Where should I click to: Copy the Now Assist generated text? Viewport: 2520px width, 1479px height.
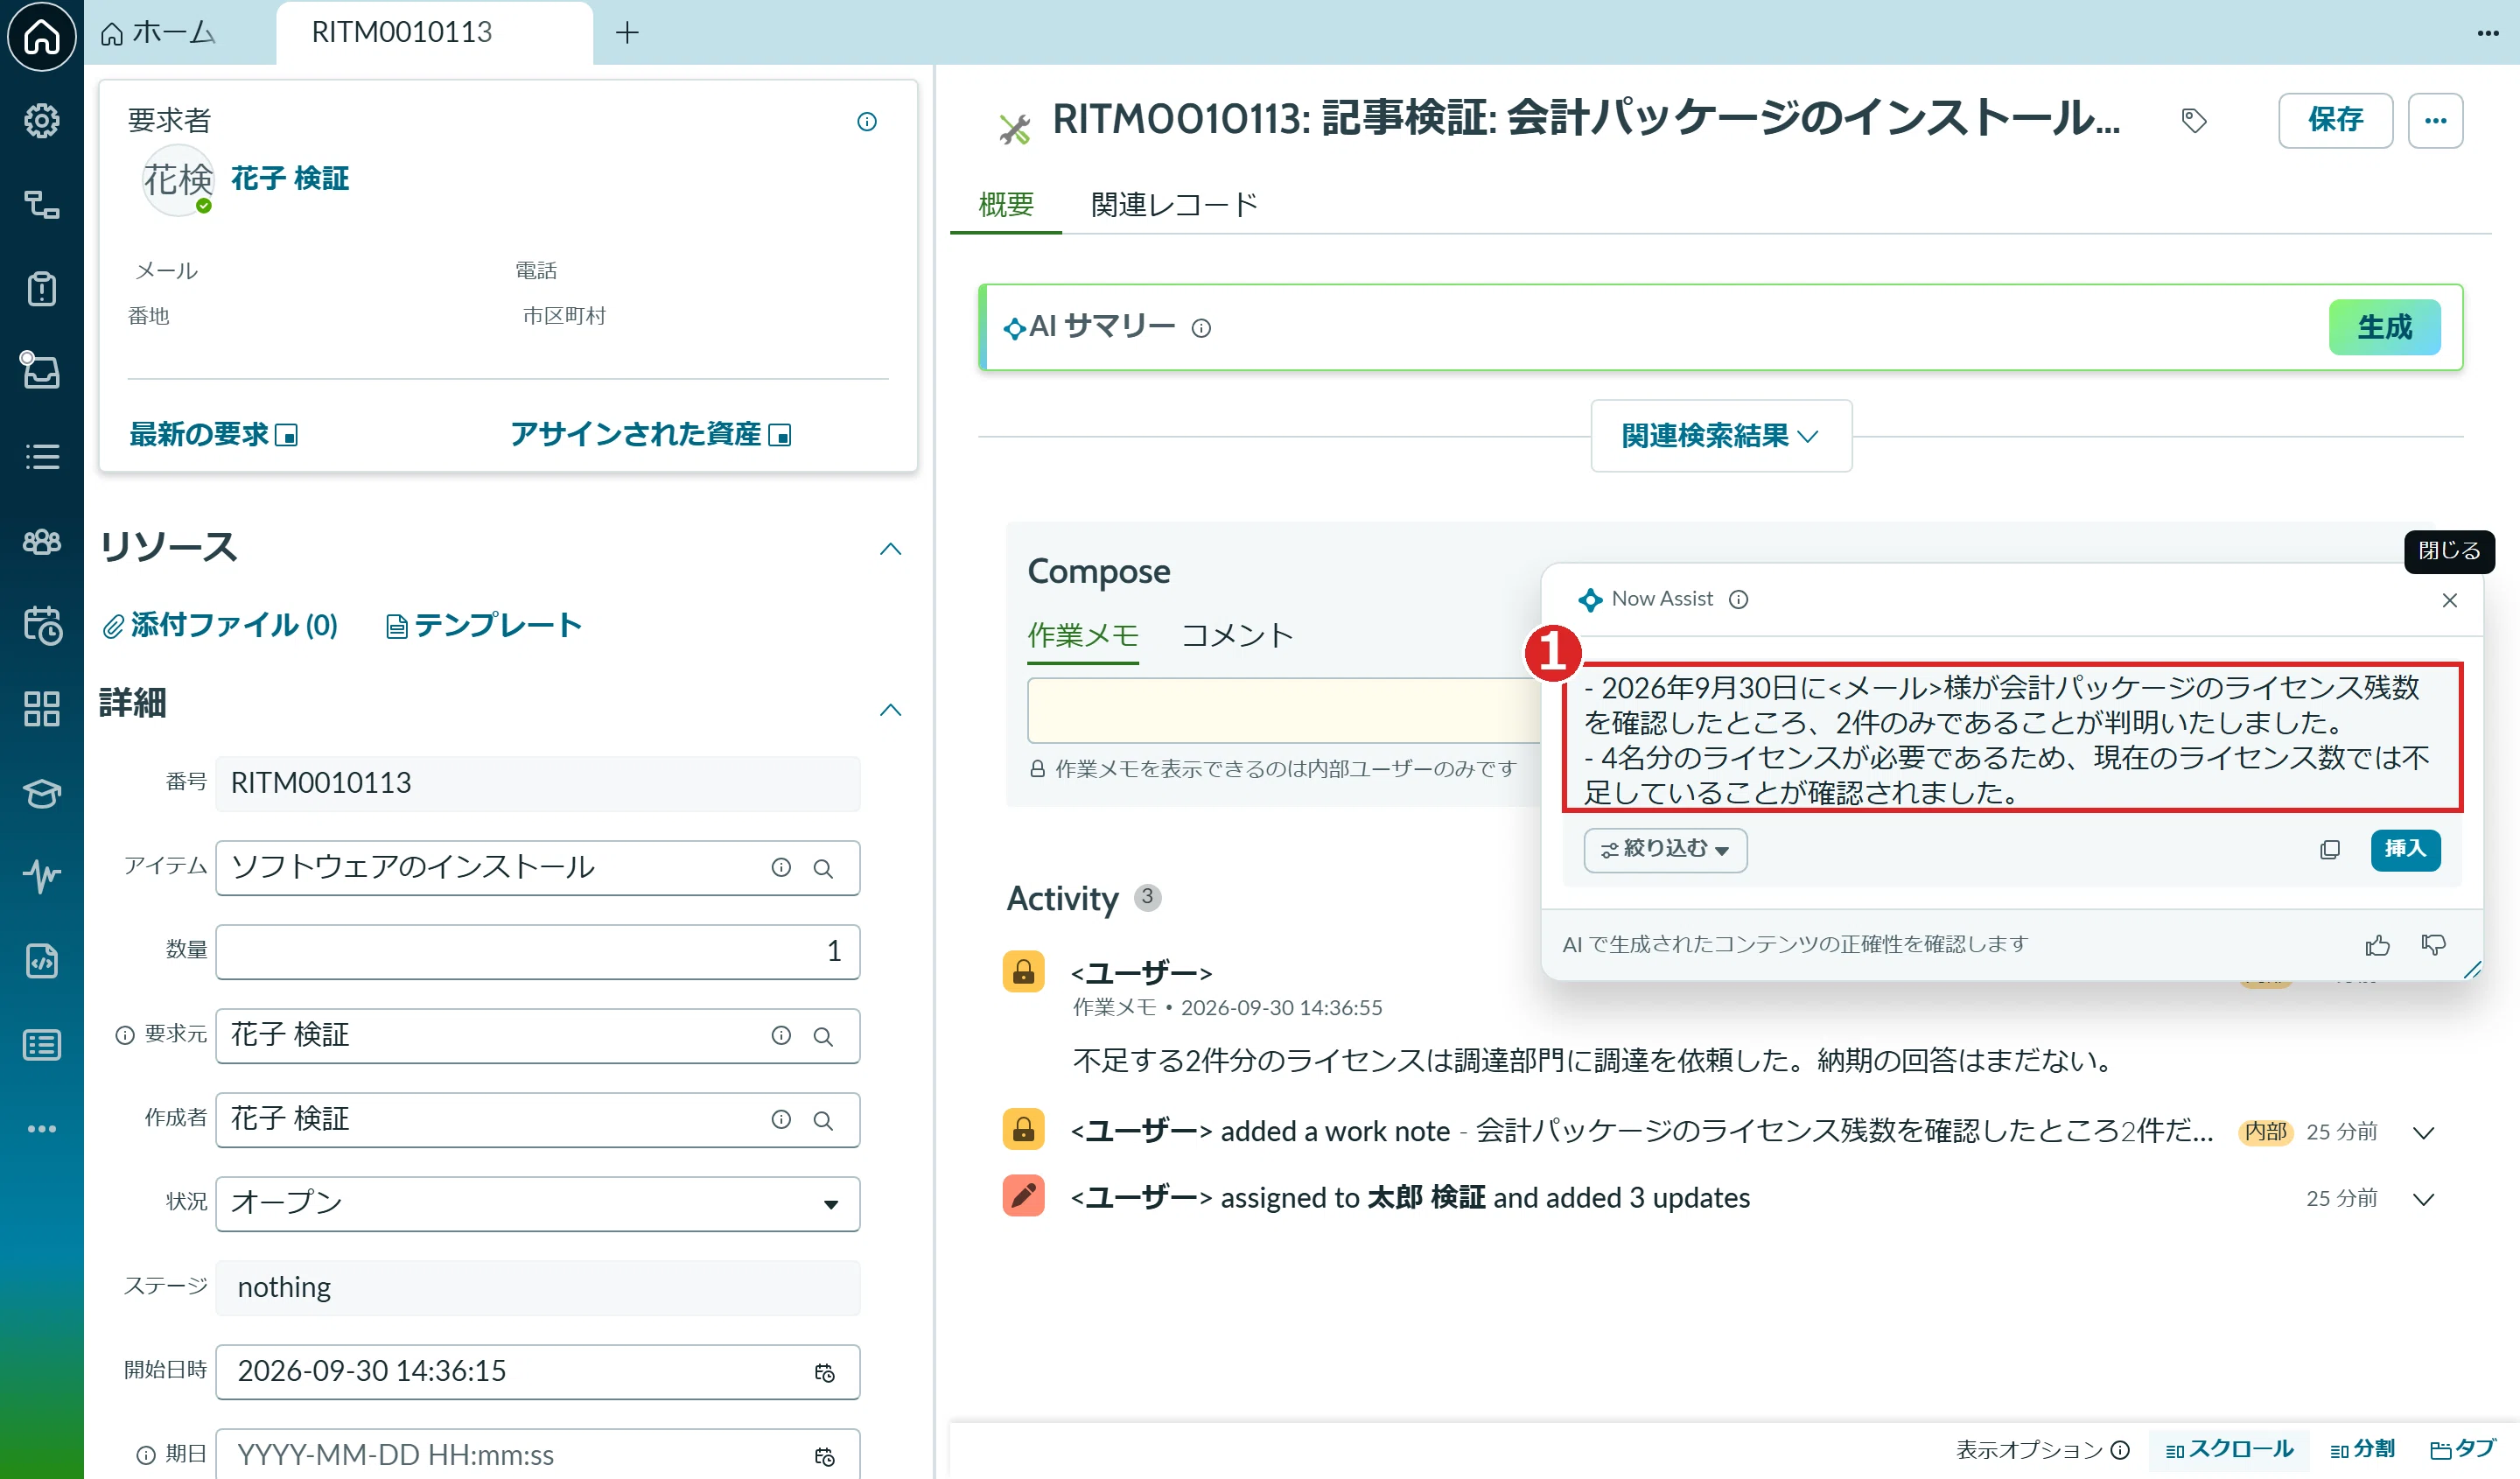[2329, 850]
